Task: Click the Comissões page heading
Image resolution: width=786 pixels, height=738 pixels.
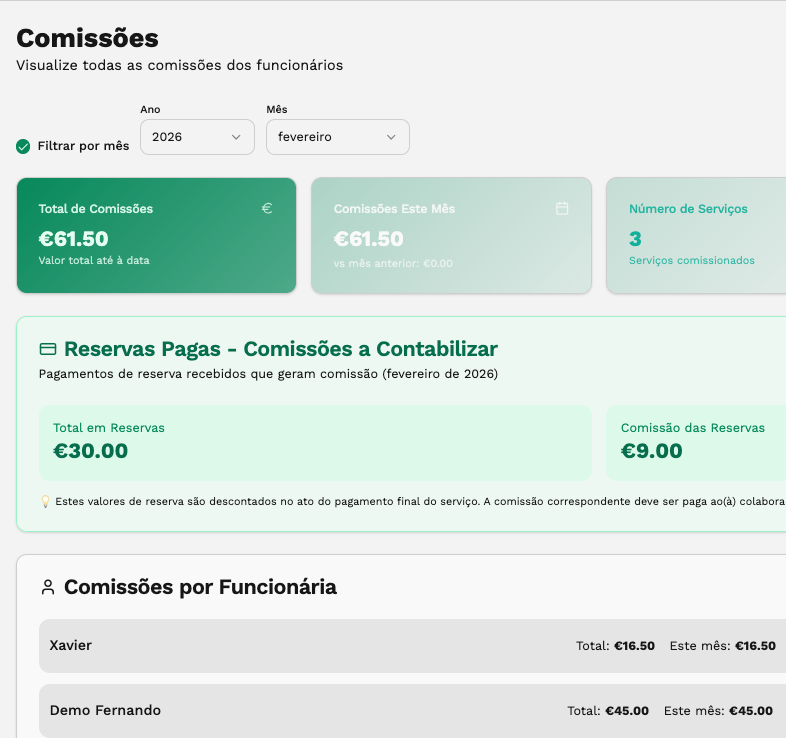Action: [88, 38]
